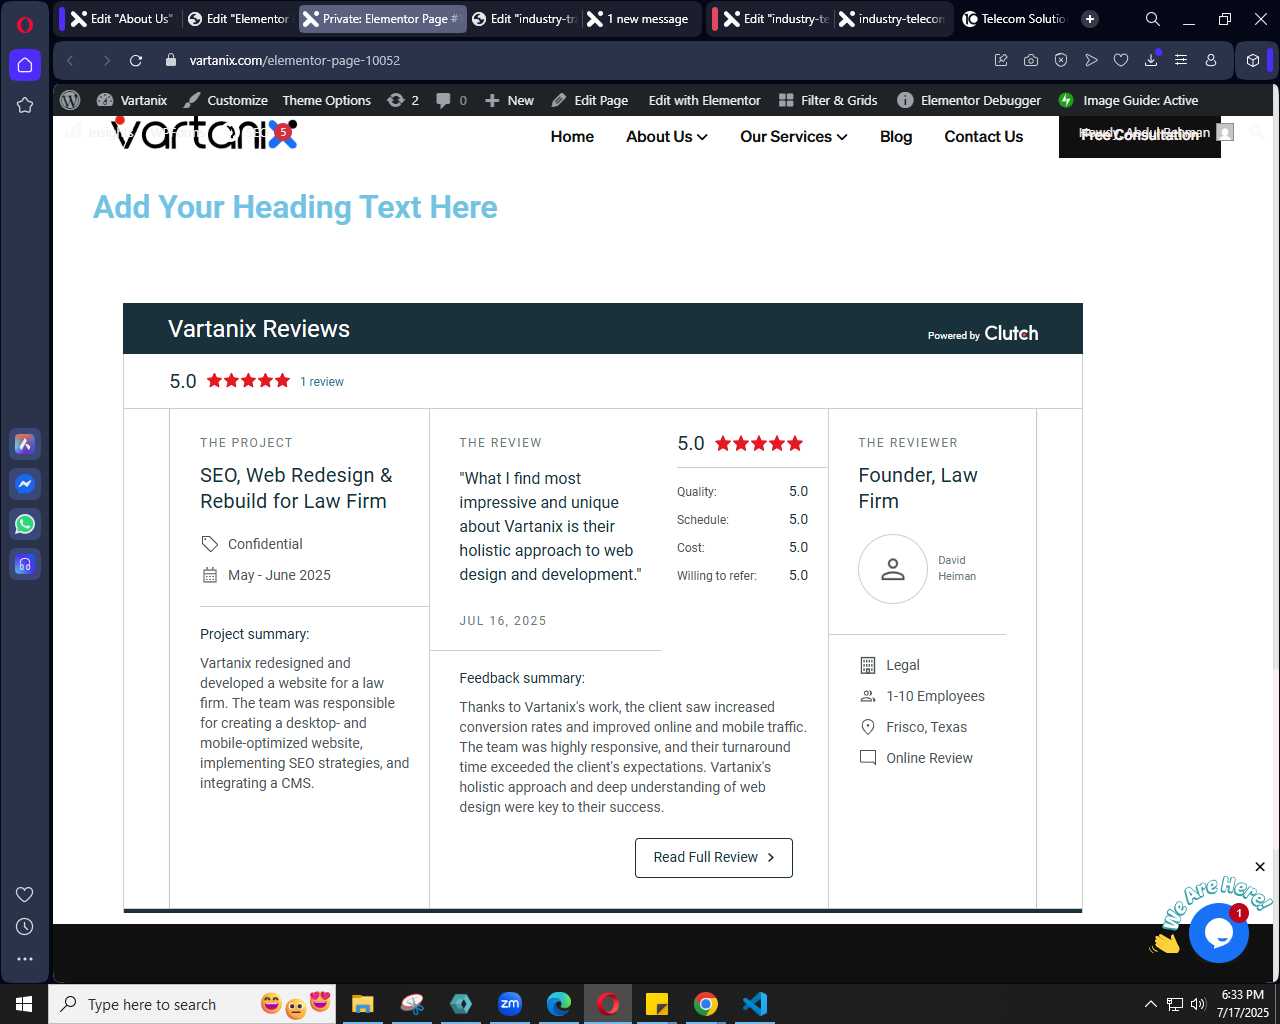Open the edit pinboard icon in address bar
Viewport: 1280px width, 1024px height.
pyautogui.click(x=1001, y=60)
